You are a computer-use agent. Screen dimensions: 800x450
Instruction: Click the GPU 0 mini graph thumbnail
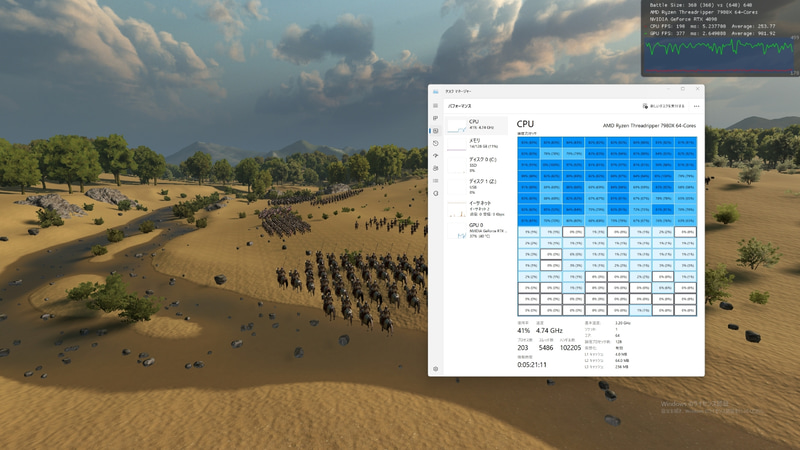(x=457, y=231)
